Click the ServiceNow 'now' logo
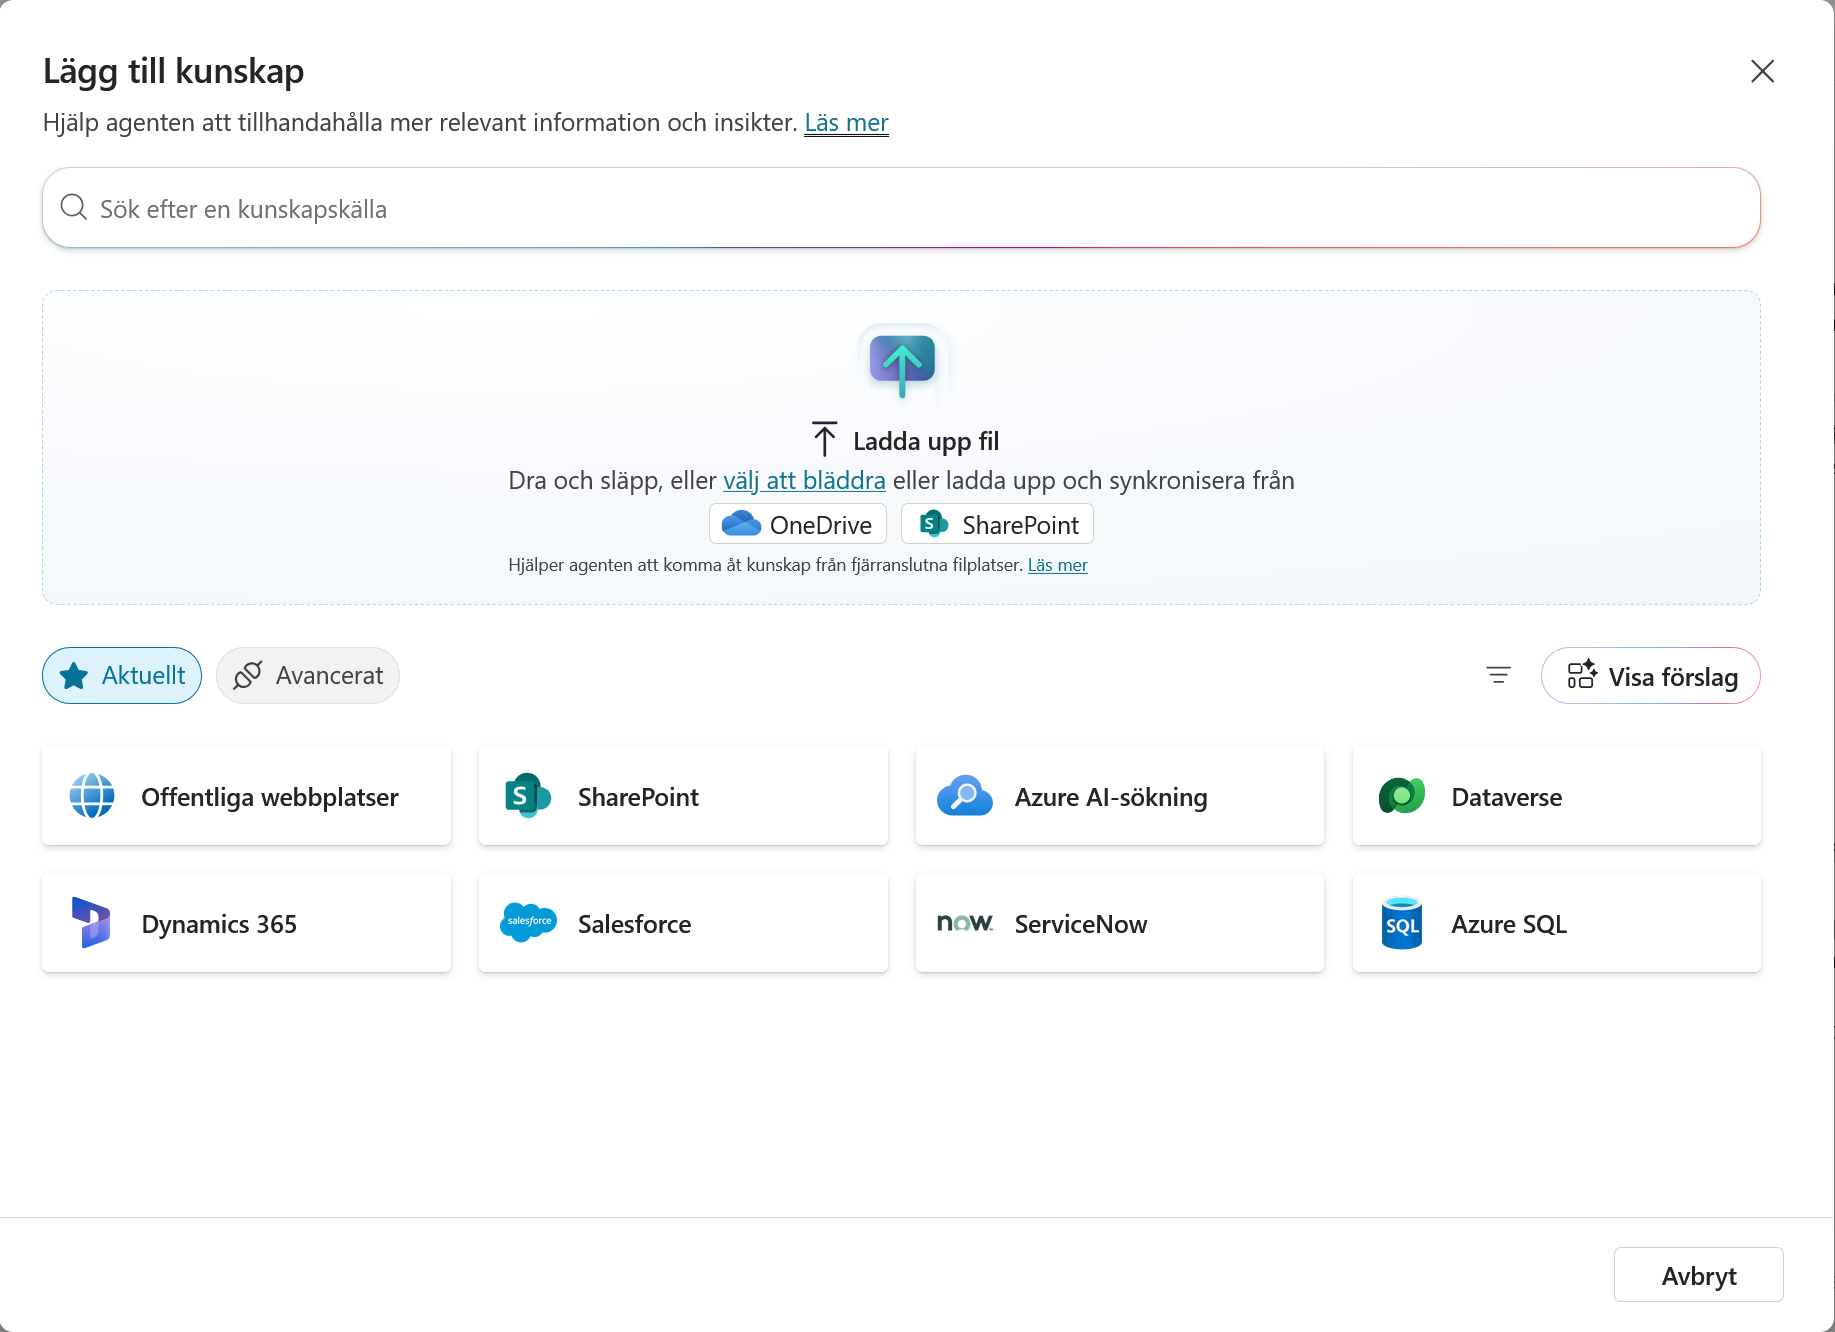This screenshot has width=1835, height=1332. (x=965, y=922)
